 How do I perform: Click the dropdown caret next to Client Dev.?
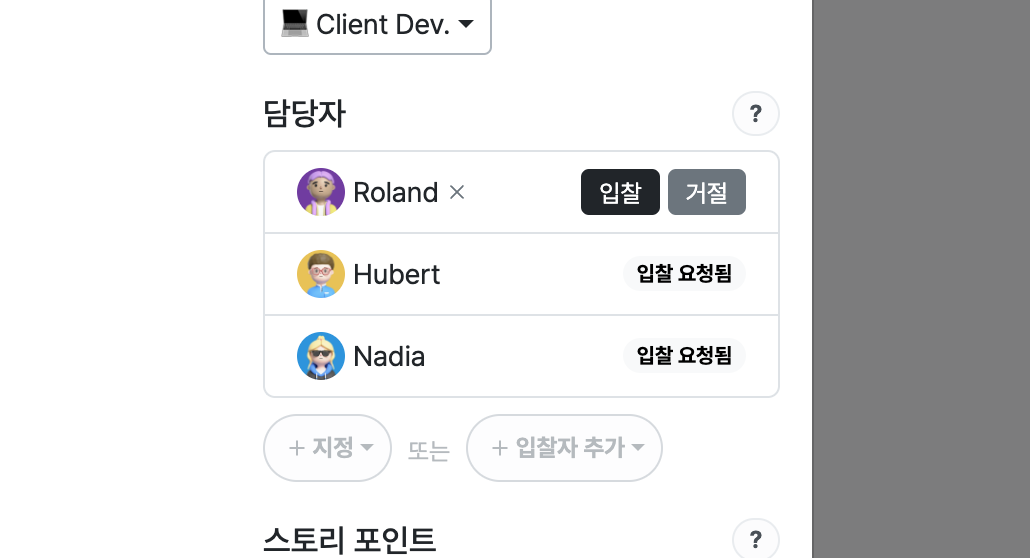coord(466,24)
